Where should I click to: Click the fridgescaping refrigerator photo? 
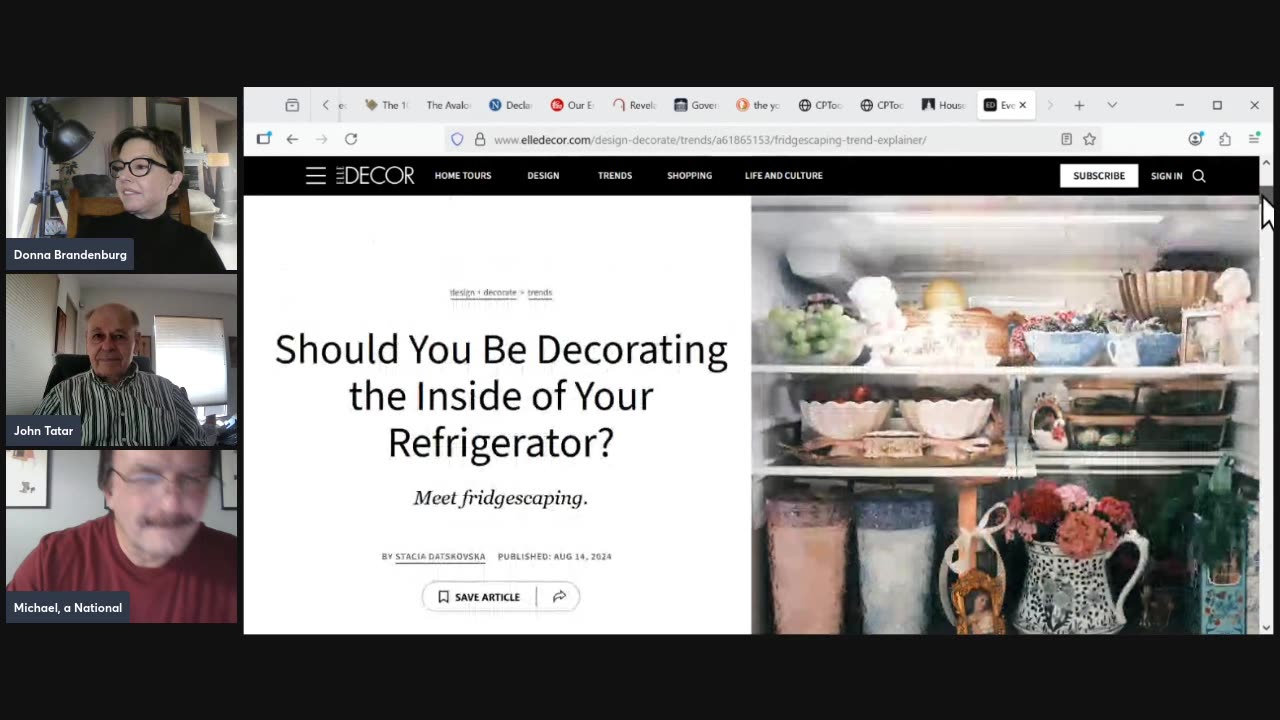point(1004,415)
